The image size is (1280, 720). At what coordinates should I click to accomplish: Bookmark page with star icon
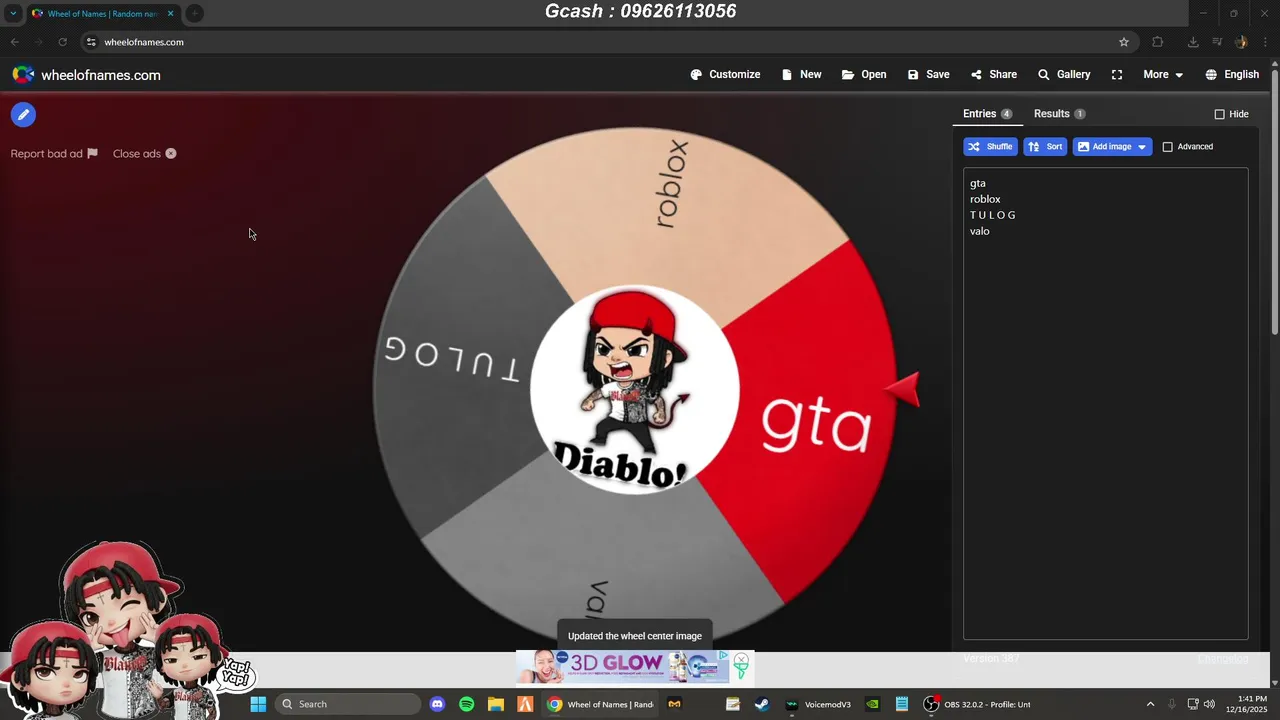click(x=1124, y=42)
